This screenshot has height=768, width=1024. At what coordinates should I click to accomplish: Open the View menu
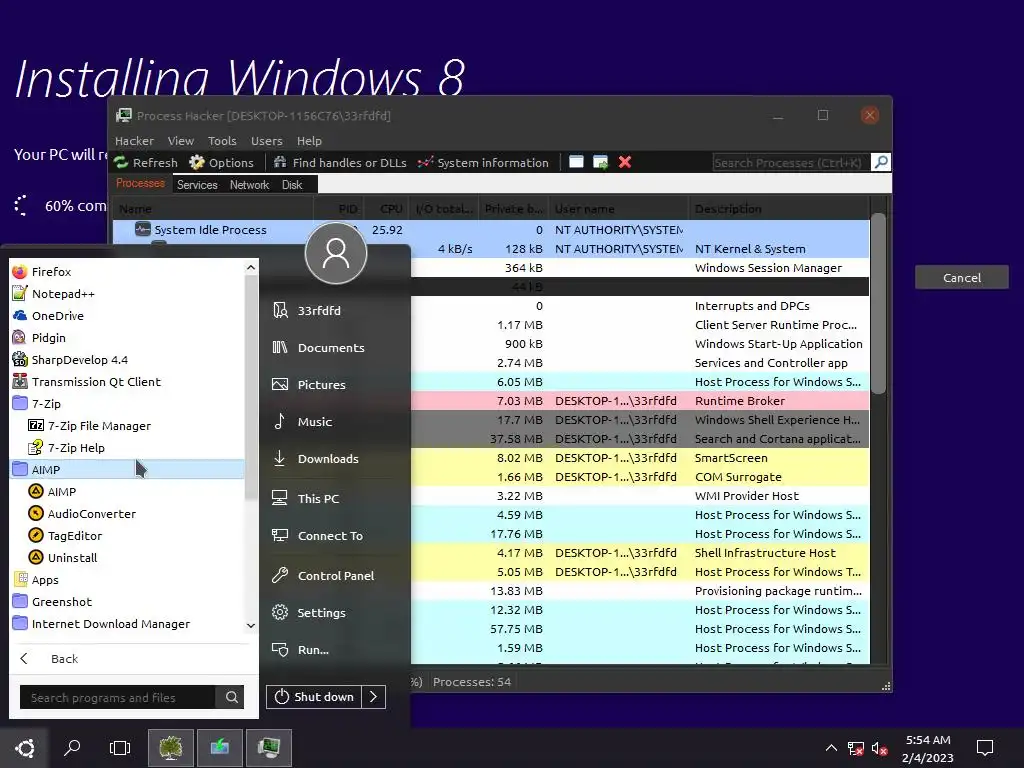coord(181,141)
